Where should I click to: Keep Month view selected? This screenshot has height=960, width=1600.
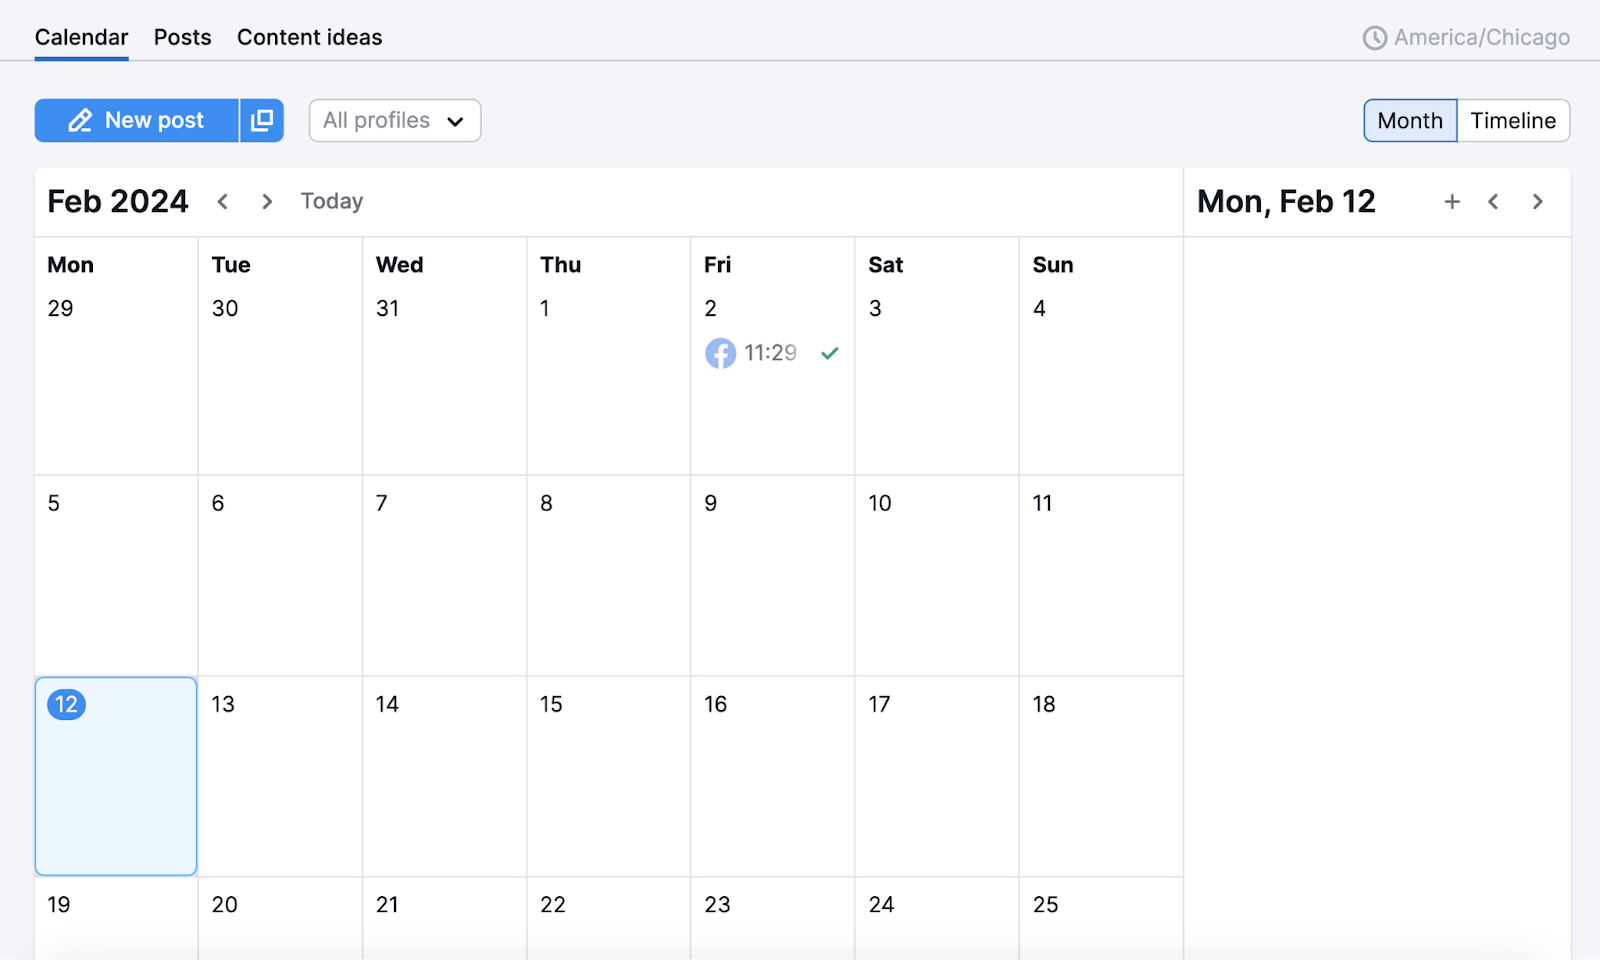1409,120
